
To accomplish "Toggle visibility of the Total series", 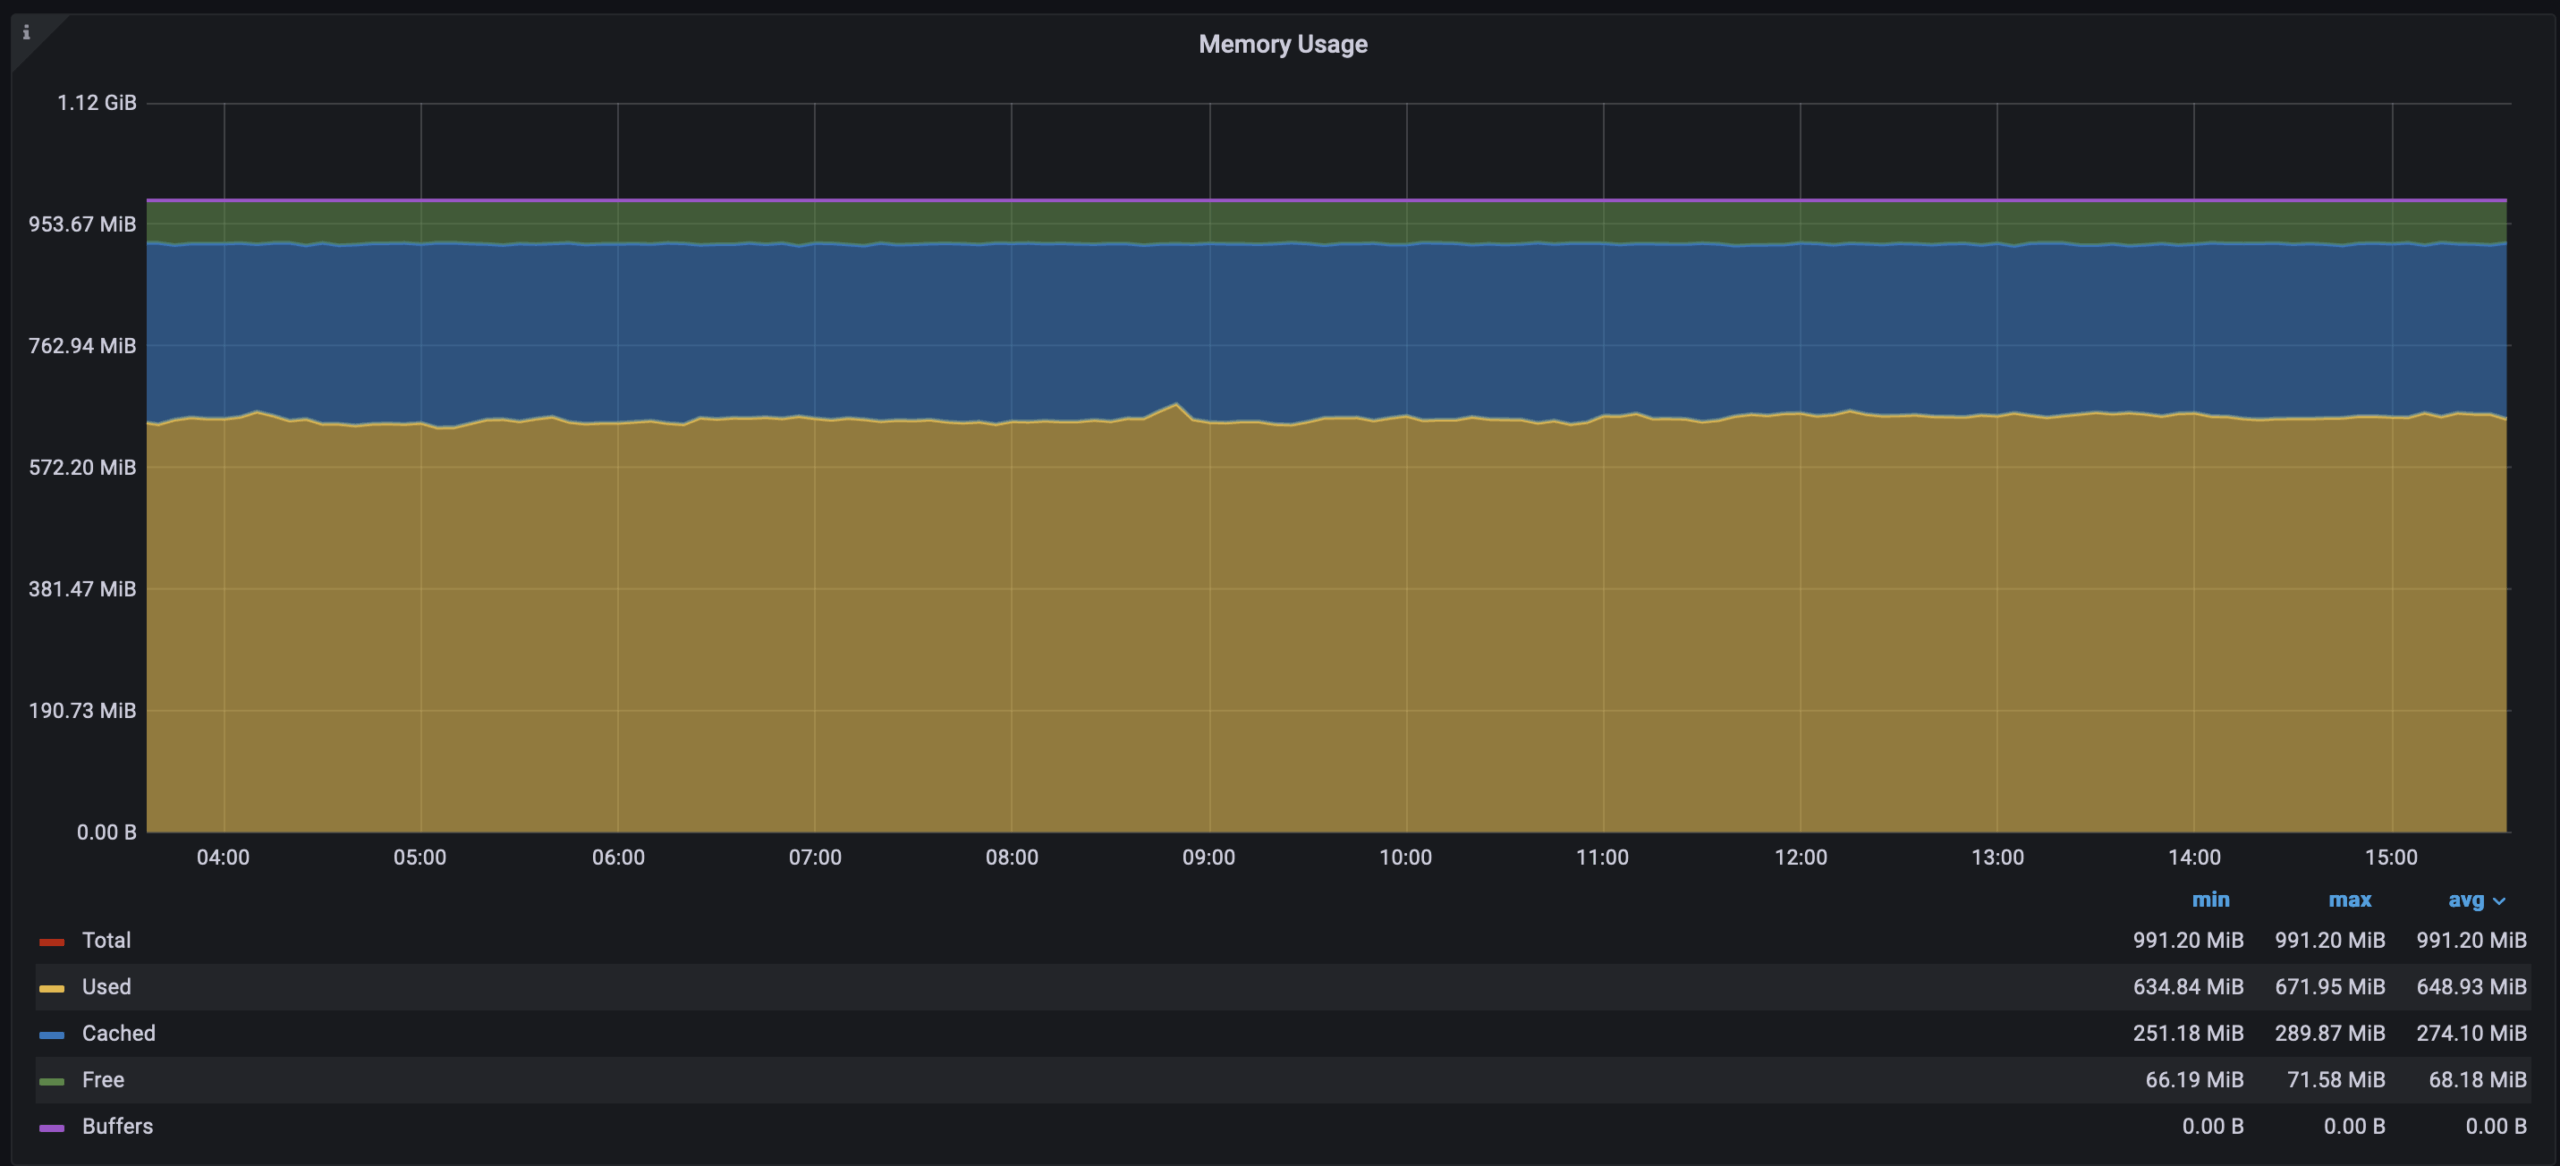I will coord(106,940).
